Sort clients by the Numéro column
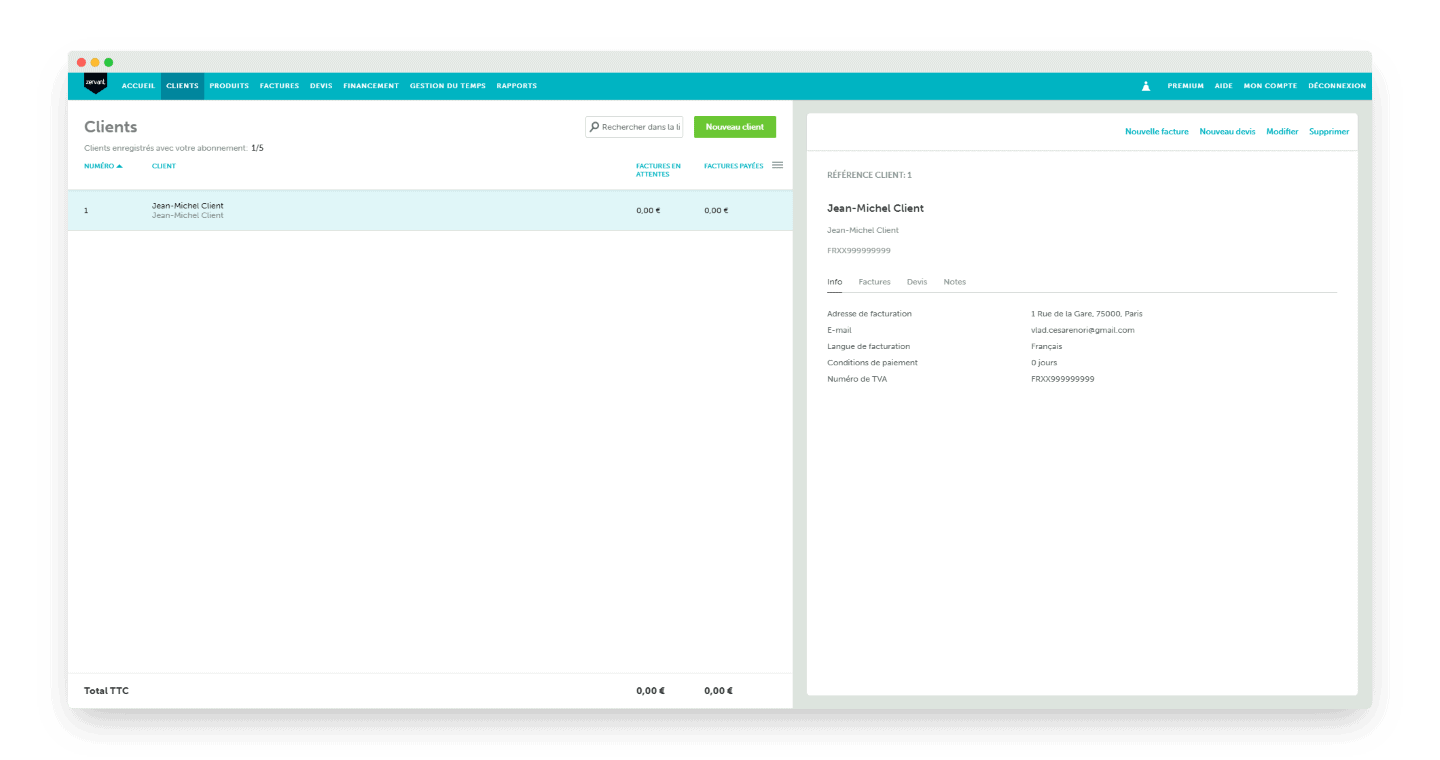The width and height of the screenshot is (1440, 760). coord(103,166)
